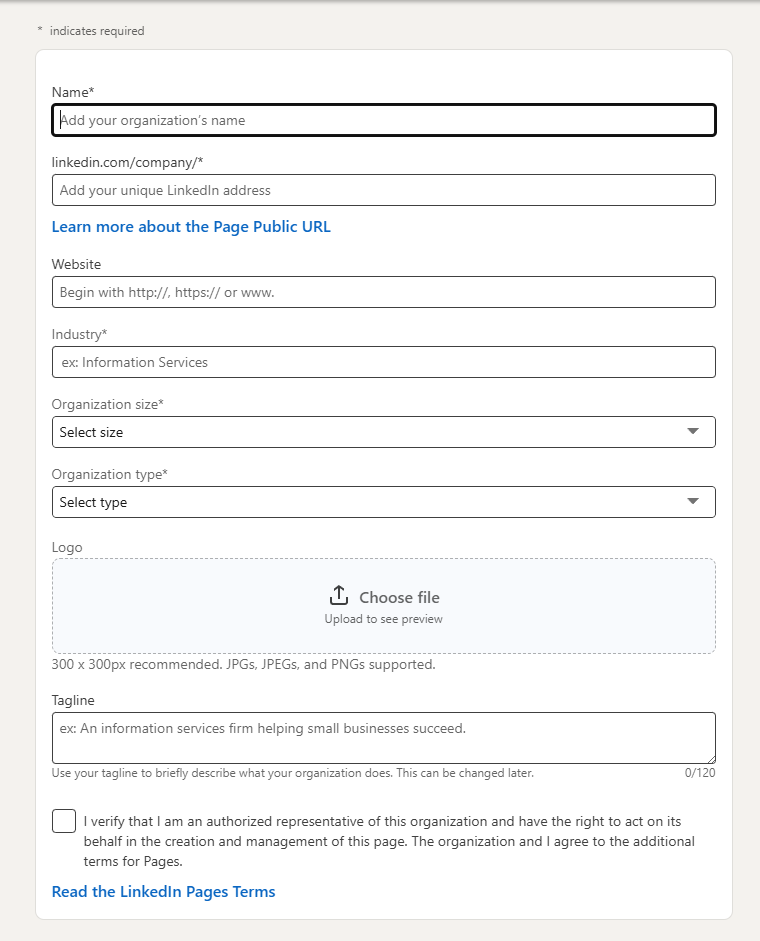The height and width of the screenshot is (941, 760).
Task: Click the Organization type dropdown arrow
Action: pyautogui.click(x=693, y=502)
